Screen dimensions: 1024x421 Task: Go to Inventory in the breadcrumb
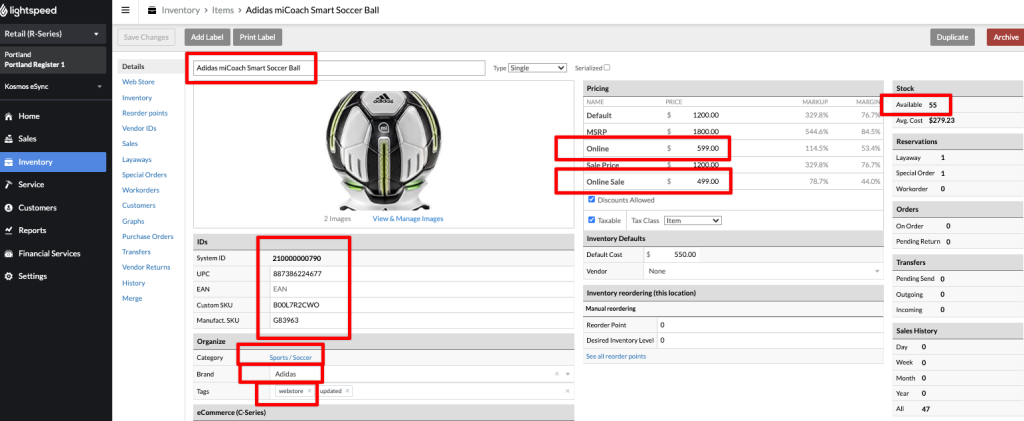(181, 10)
